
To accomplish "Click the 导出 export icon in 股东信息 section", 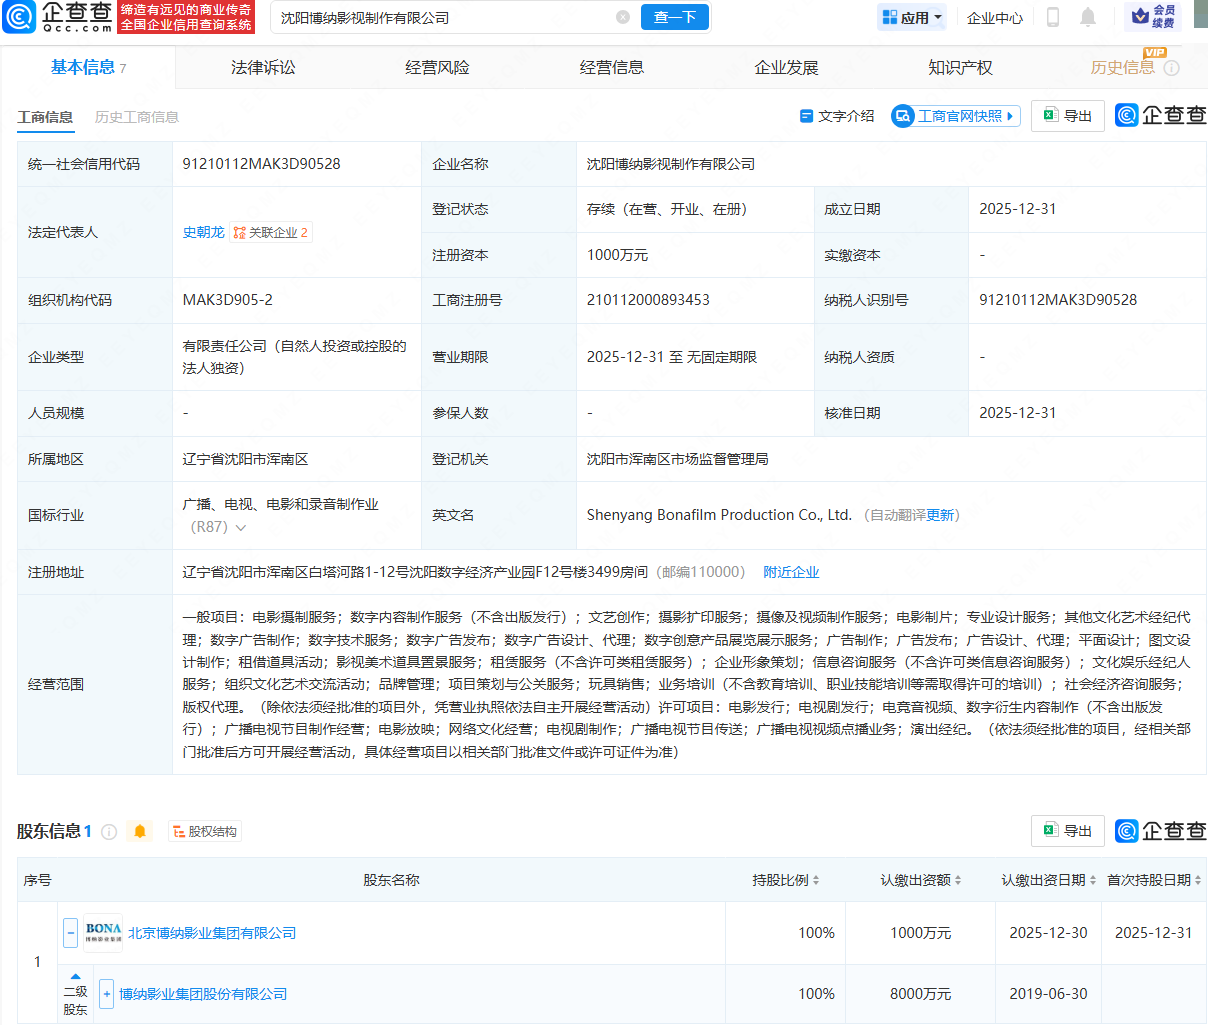I will point(1067,830).
